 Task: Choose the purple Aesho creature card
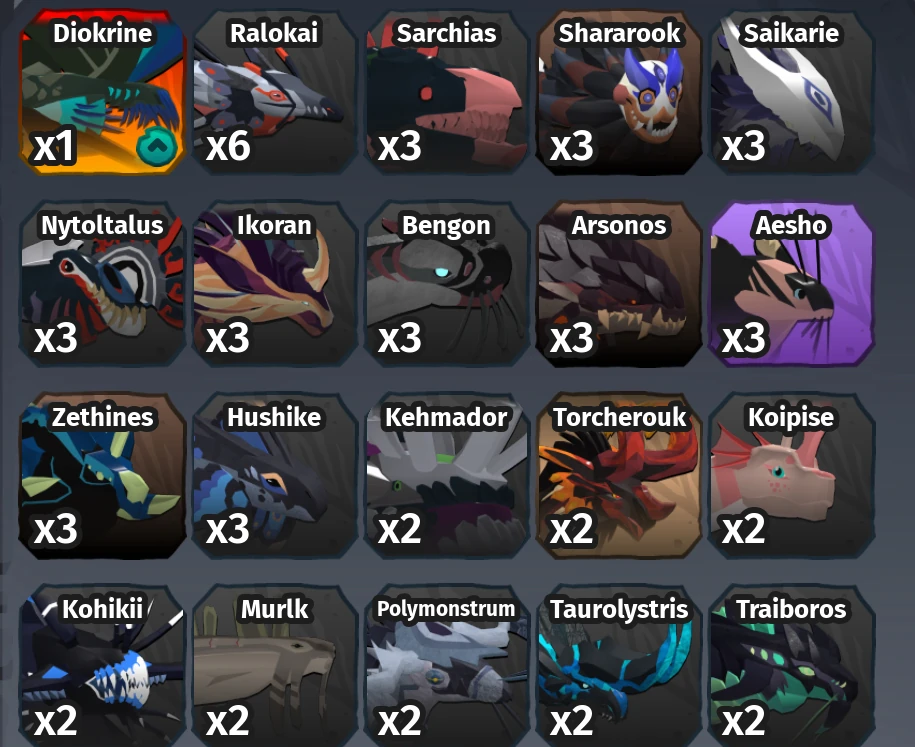click(x=791, y=284)
